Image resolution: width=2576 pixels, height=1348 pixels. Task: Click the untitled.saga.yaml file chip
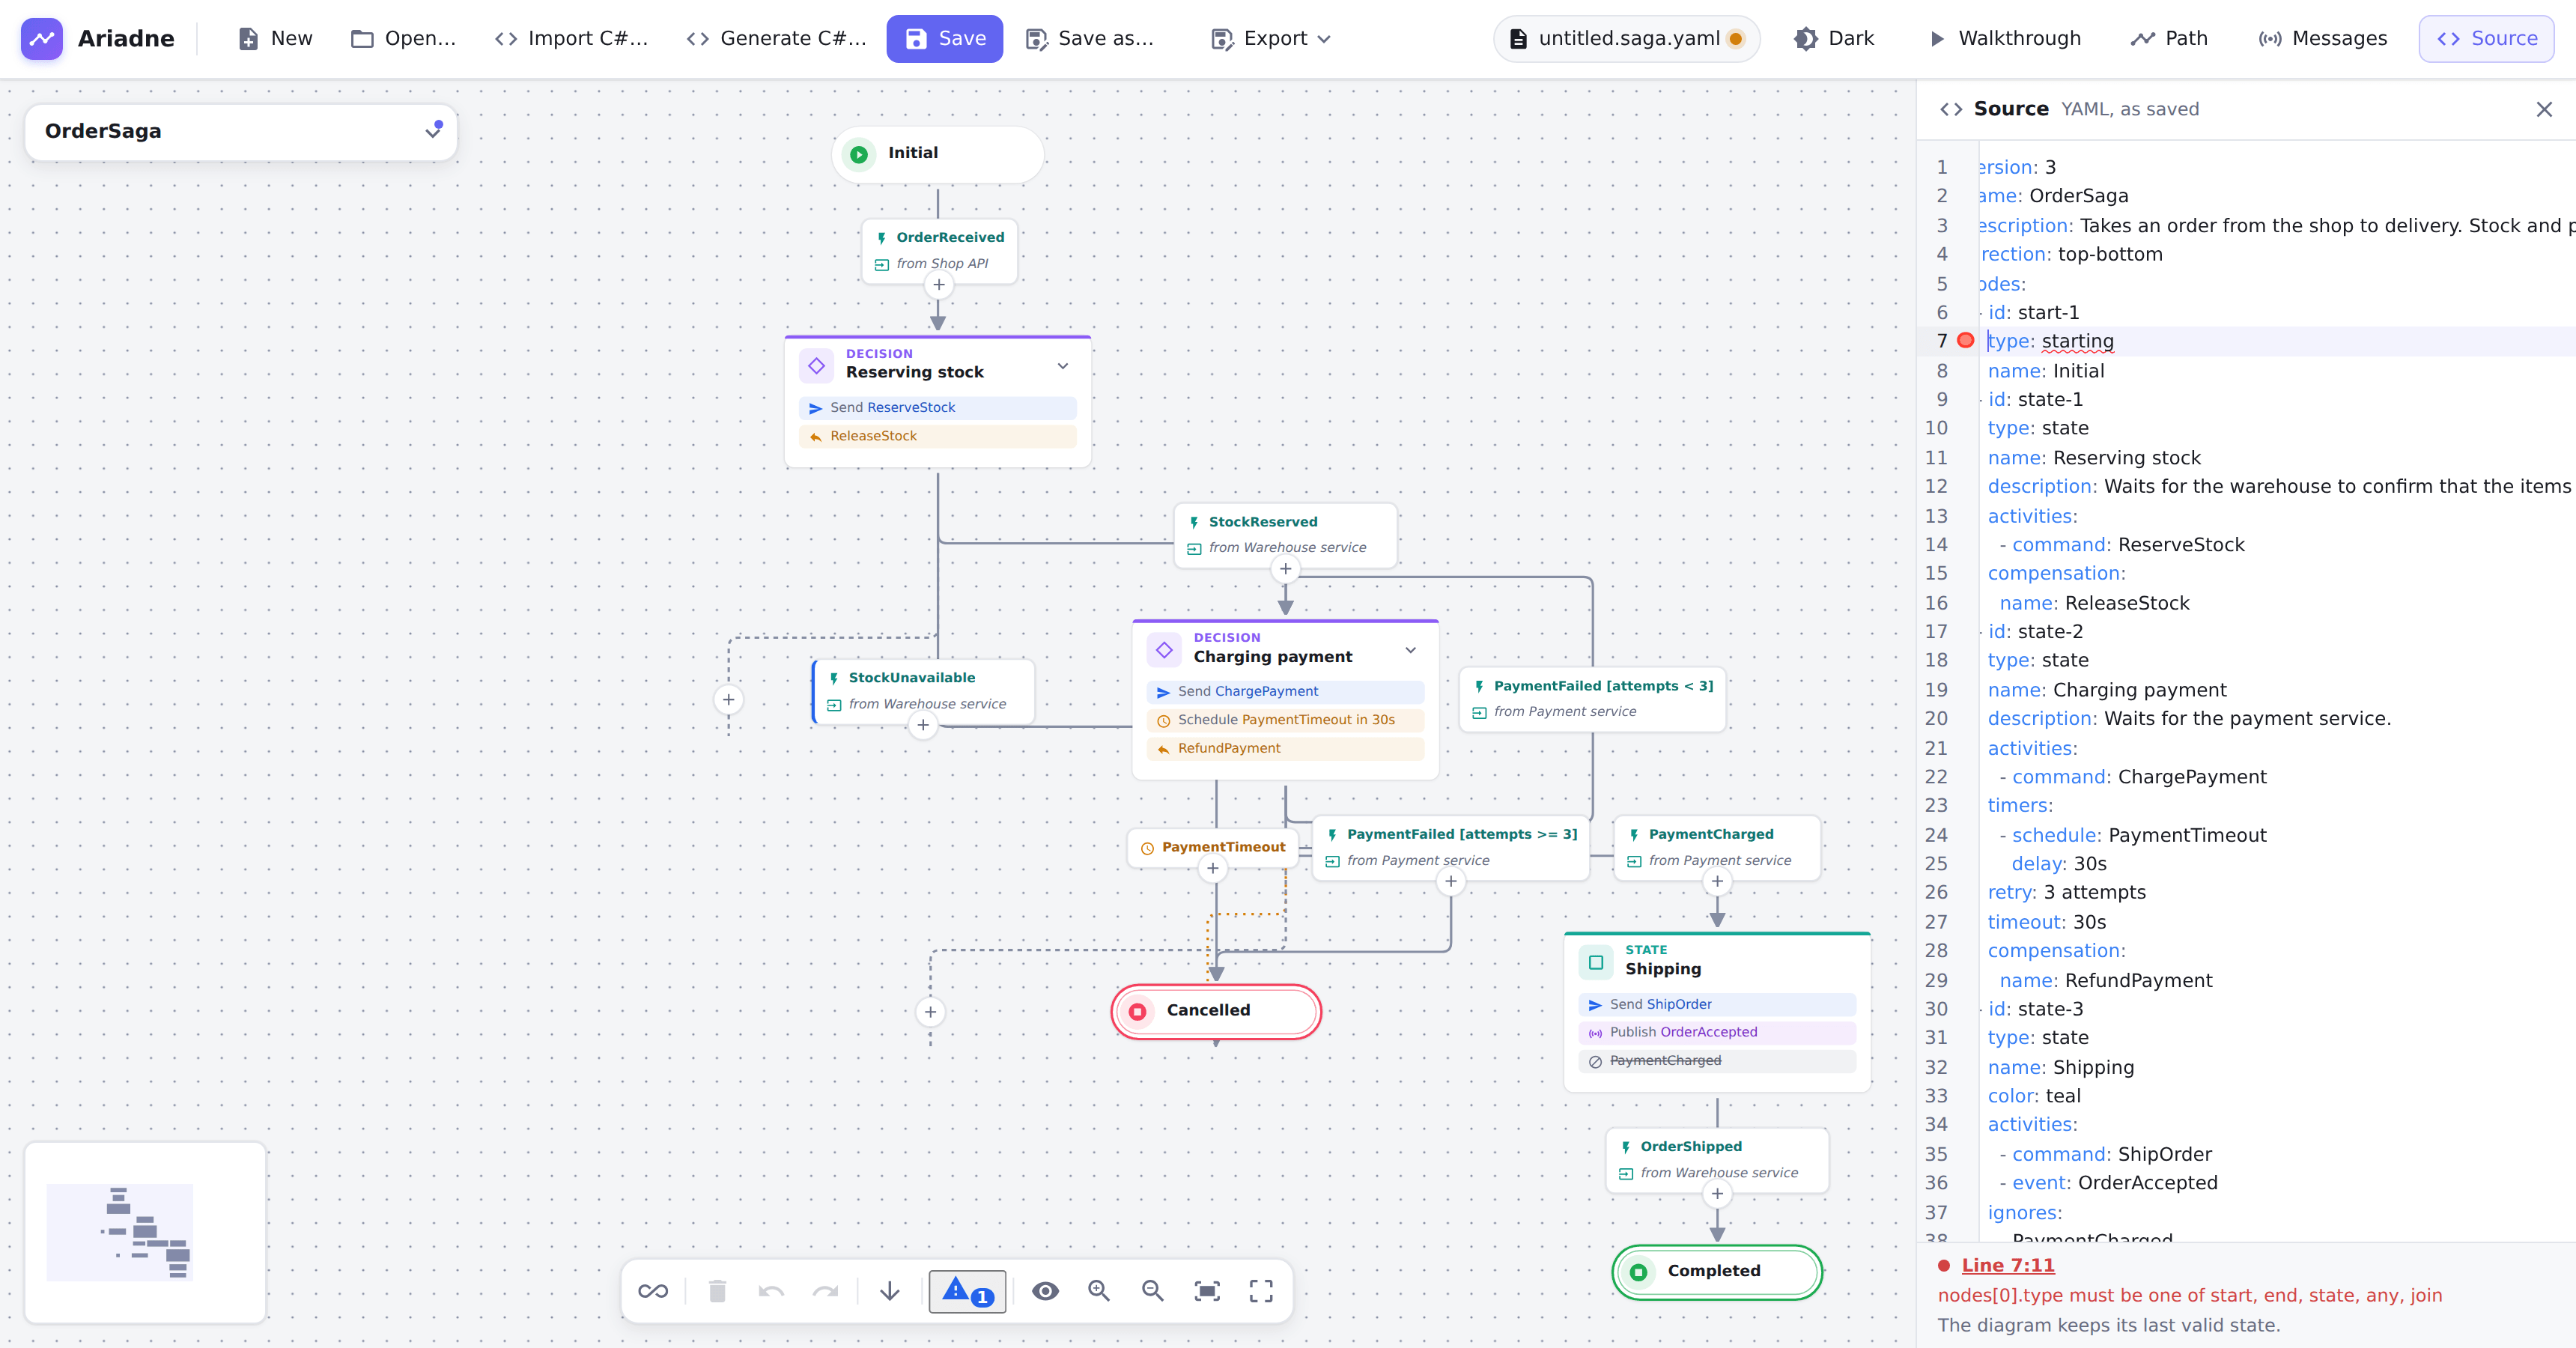(x=1626, y=39)
